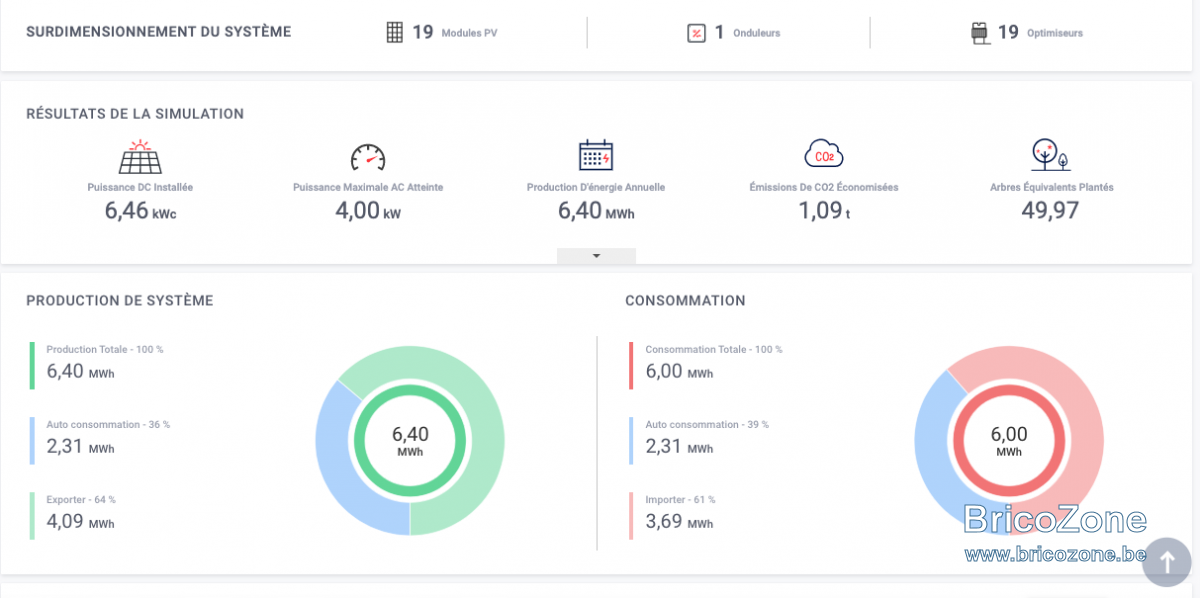Image resolution: width=1200 pixels, height=598 pixels.
Task: Click the optimizer icon beside Optimiseurs
Action: coord(978,33)
